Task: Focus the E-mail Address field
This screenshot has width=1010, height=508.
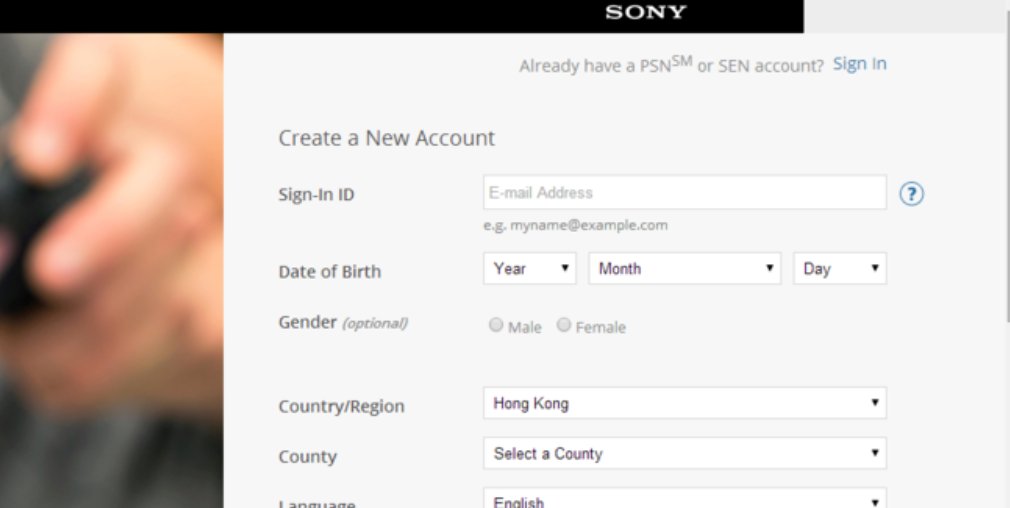Action: click(x=685, y=193)
